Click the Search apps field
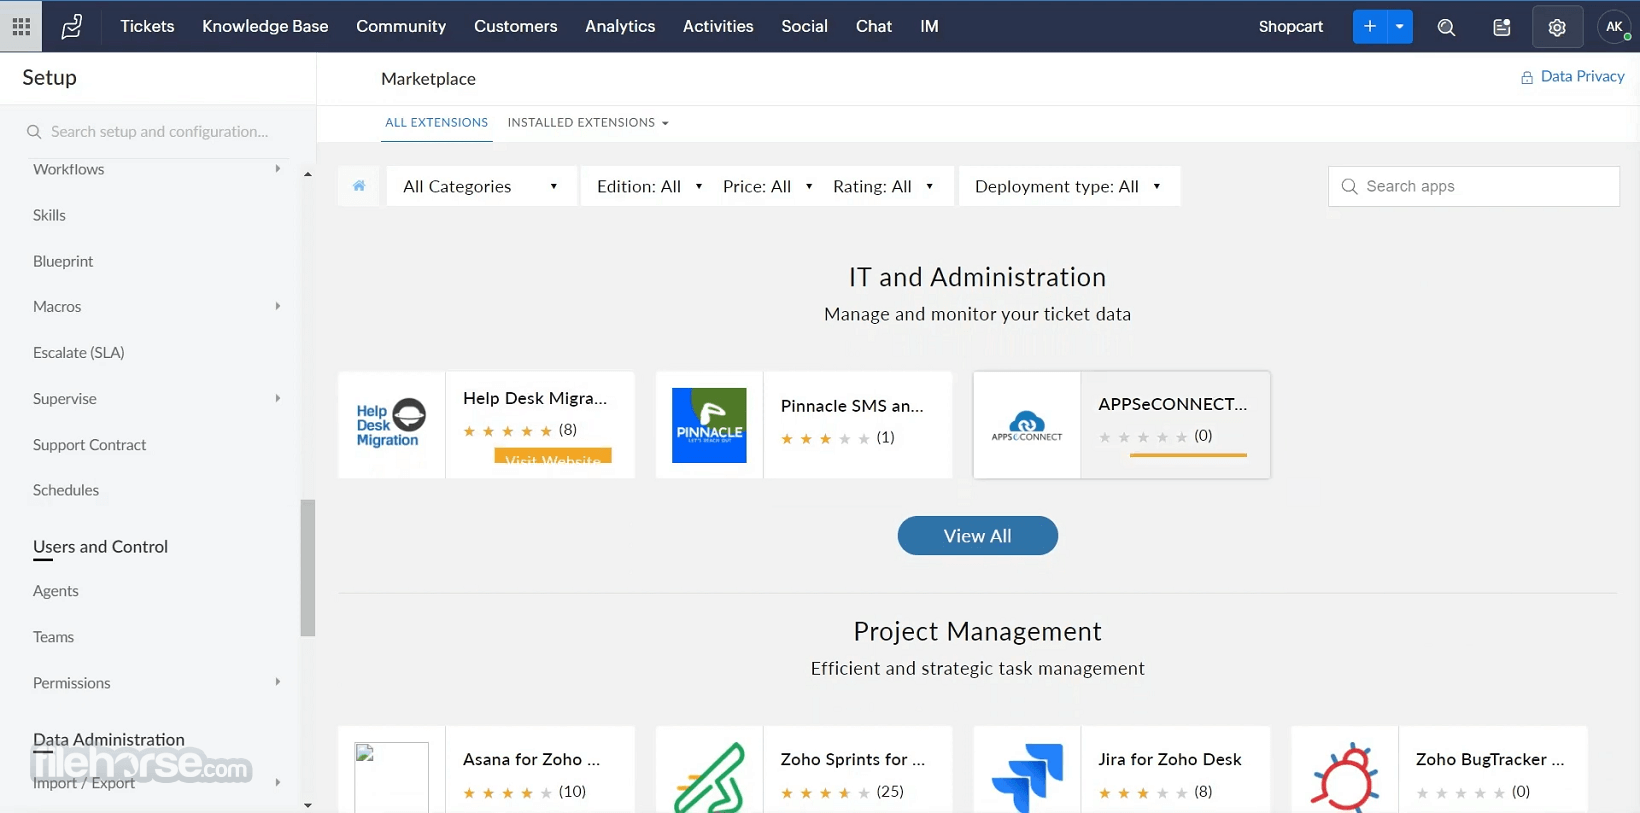This screenshot has height=813, width=1640. point(1474,186)
